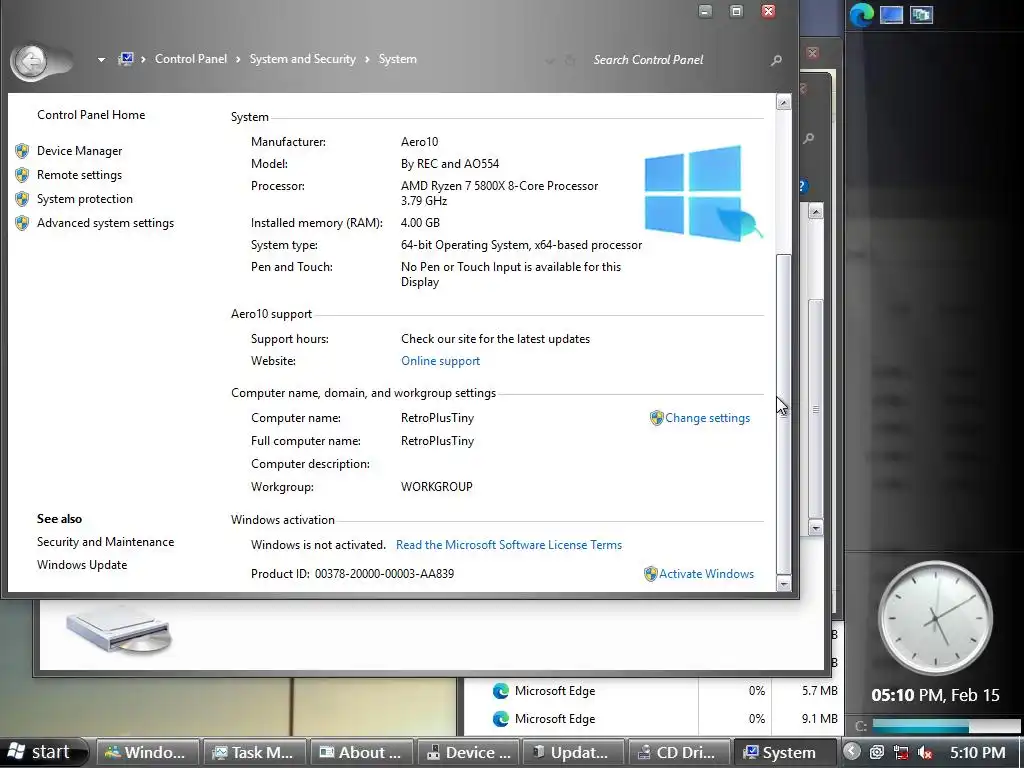
Task: Open the start menu
Action: (x=42, y=752)
